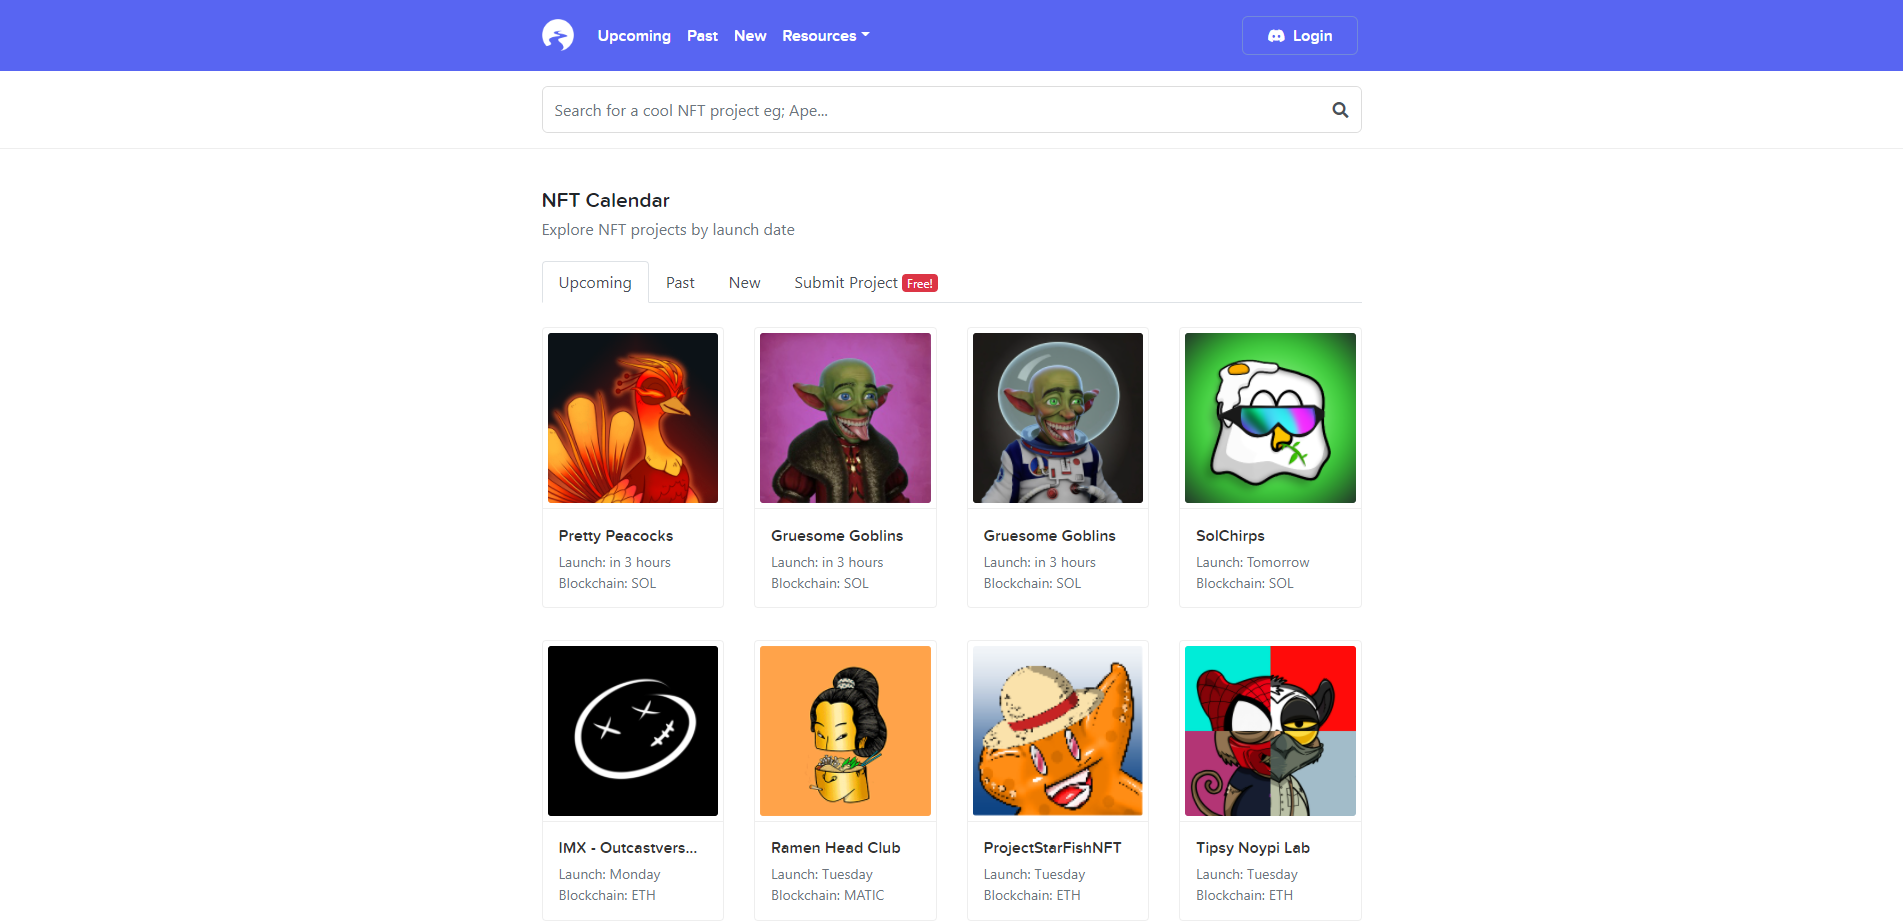
Task: Open the Tipsy Noypi Lab thumbnail
Action: (x=1270, y=730)
